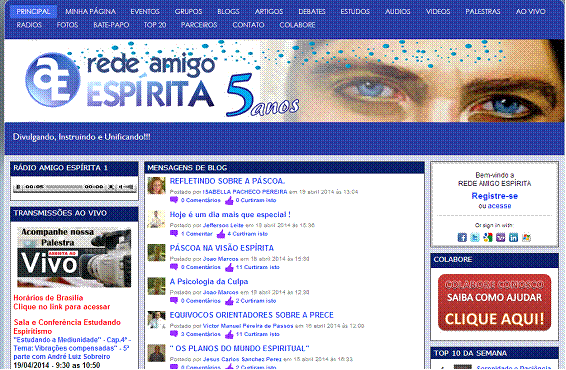
Task: Pause the Rádio Amigo Espírita player
Action: pyautogui.click(x=18, y=187)
